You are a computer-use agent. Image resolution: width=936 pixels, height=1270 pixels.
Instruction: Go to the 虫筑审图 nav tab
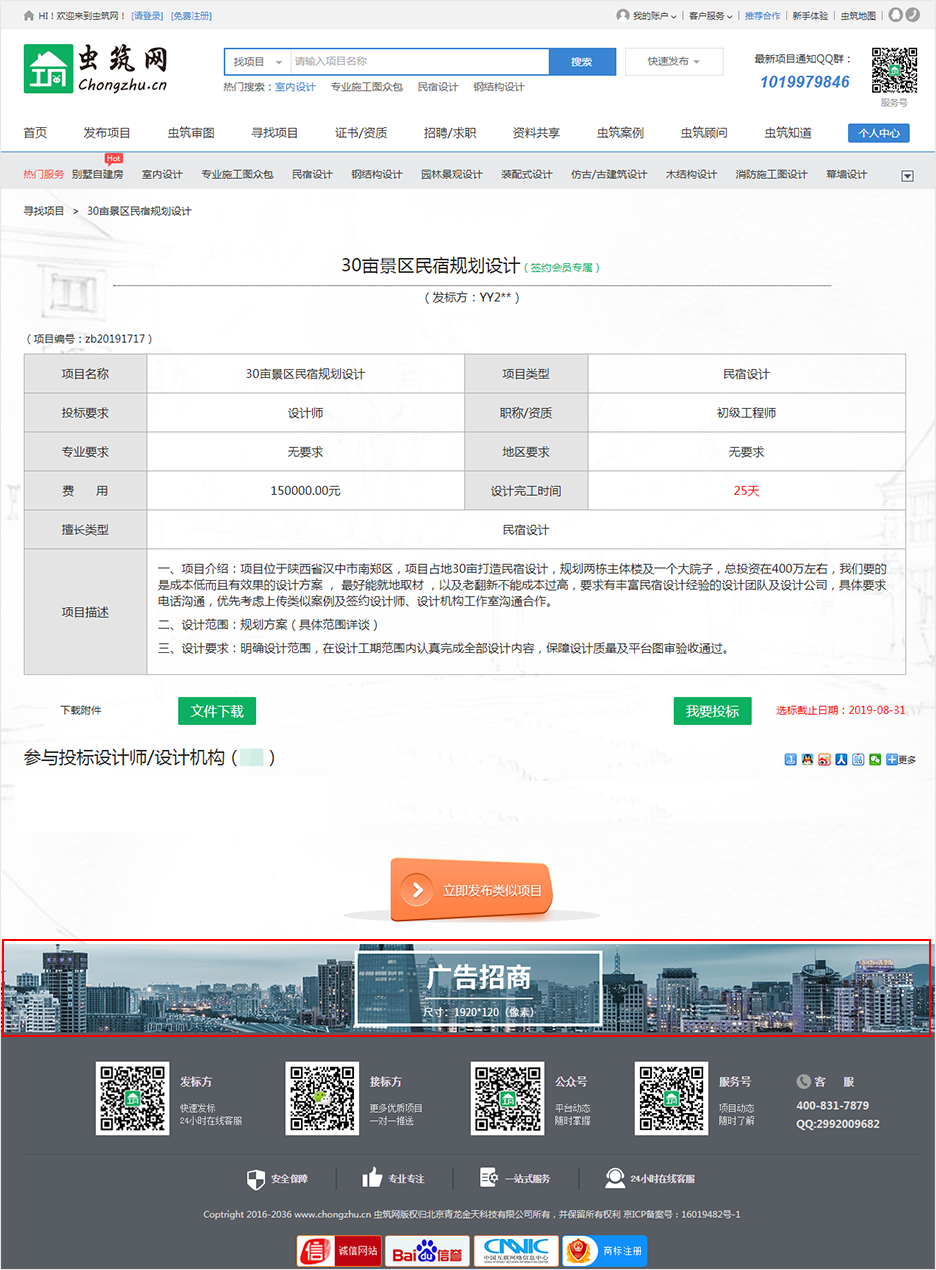[190, 133]
